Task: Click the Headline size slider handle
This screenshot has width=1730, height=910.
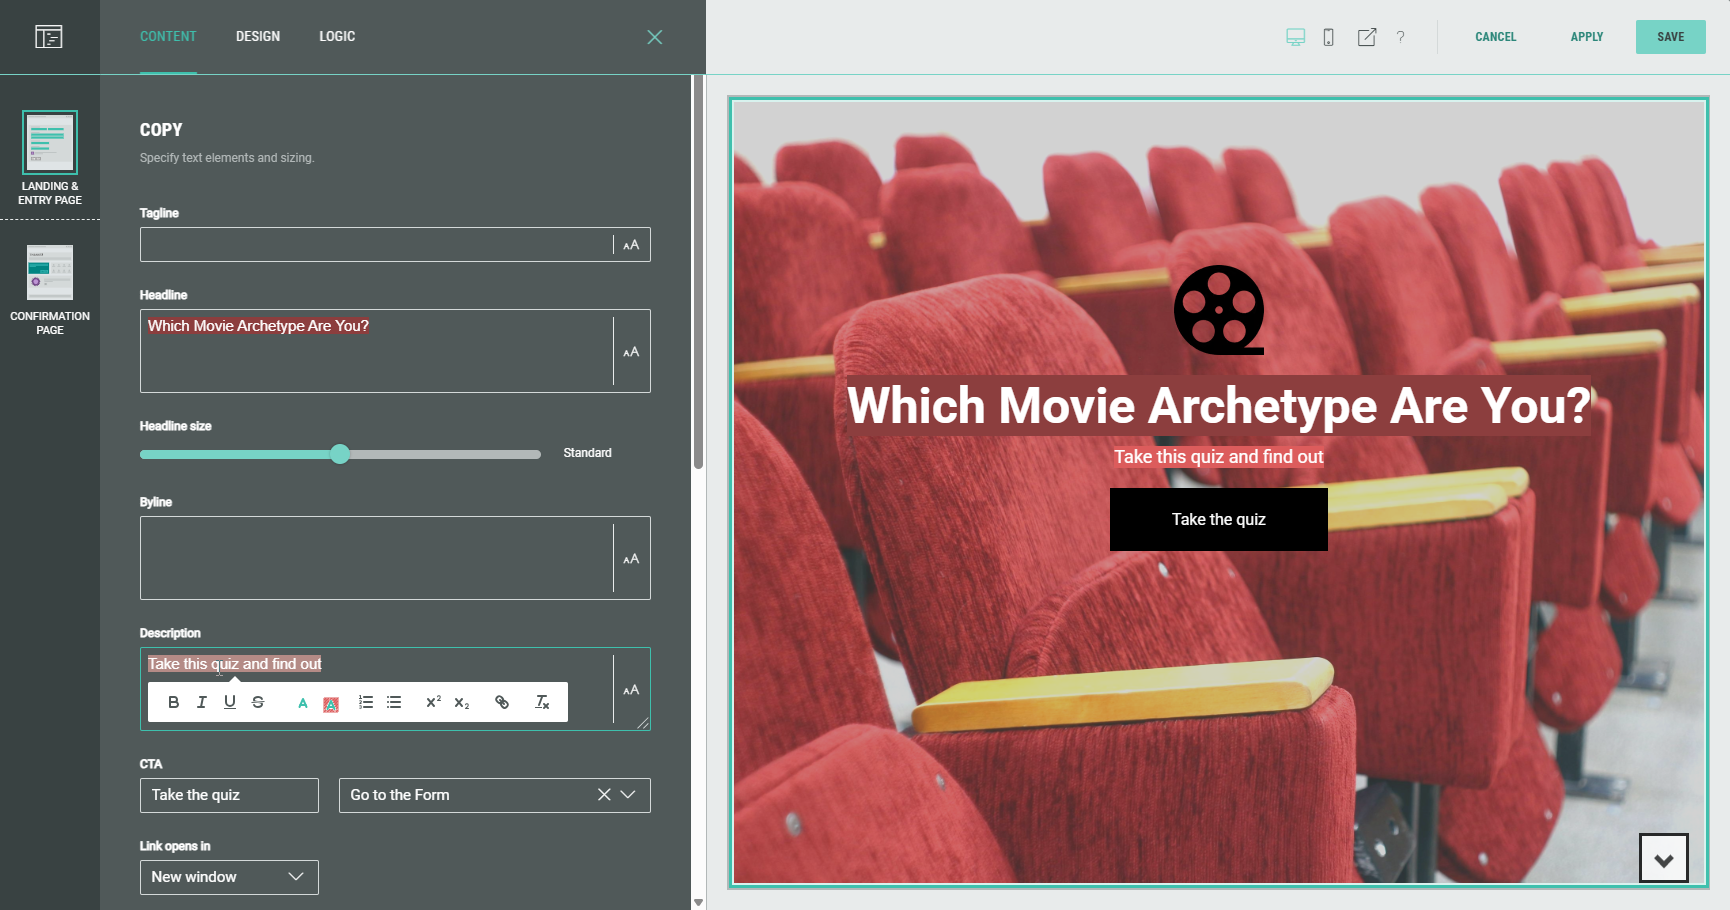Action: [x=340, y=454]
